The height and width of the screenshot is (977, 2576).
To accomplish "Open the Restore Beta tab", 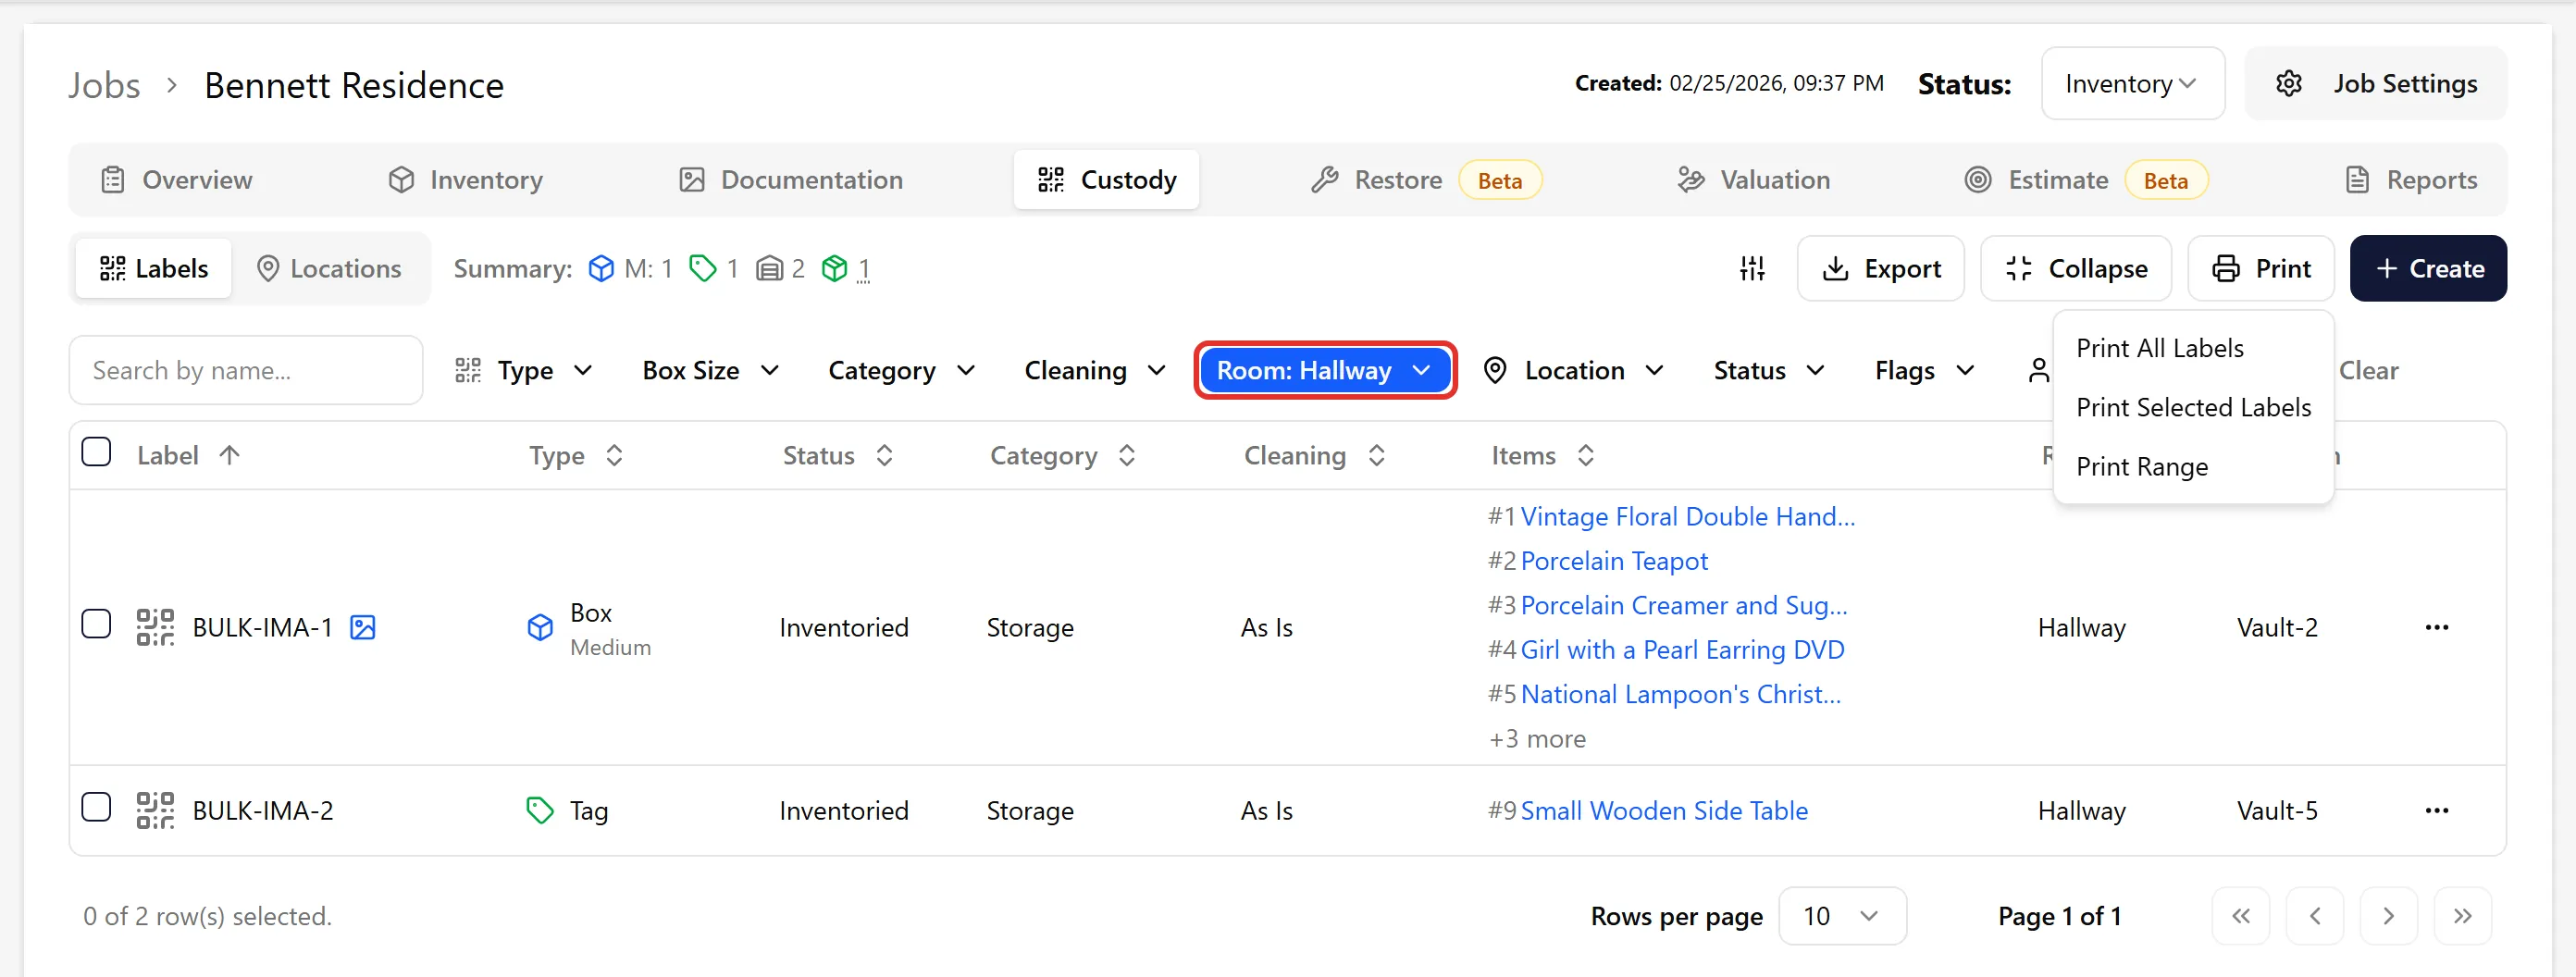I will coord(1426,180).
